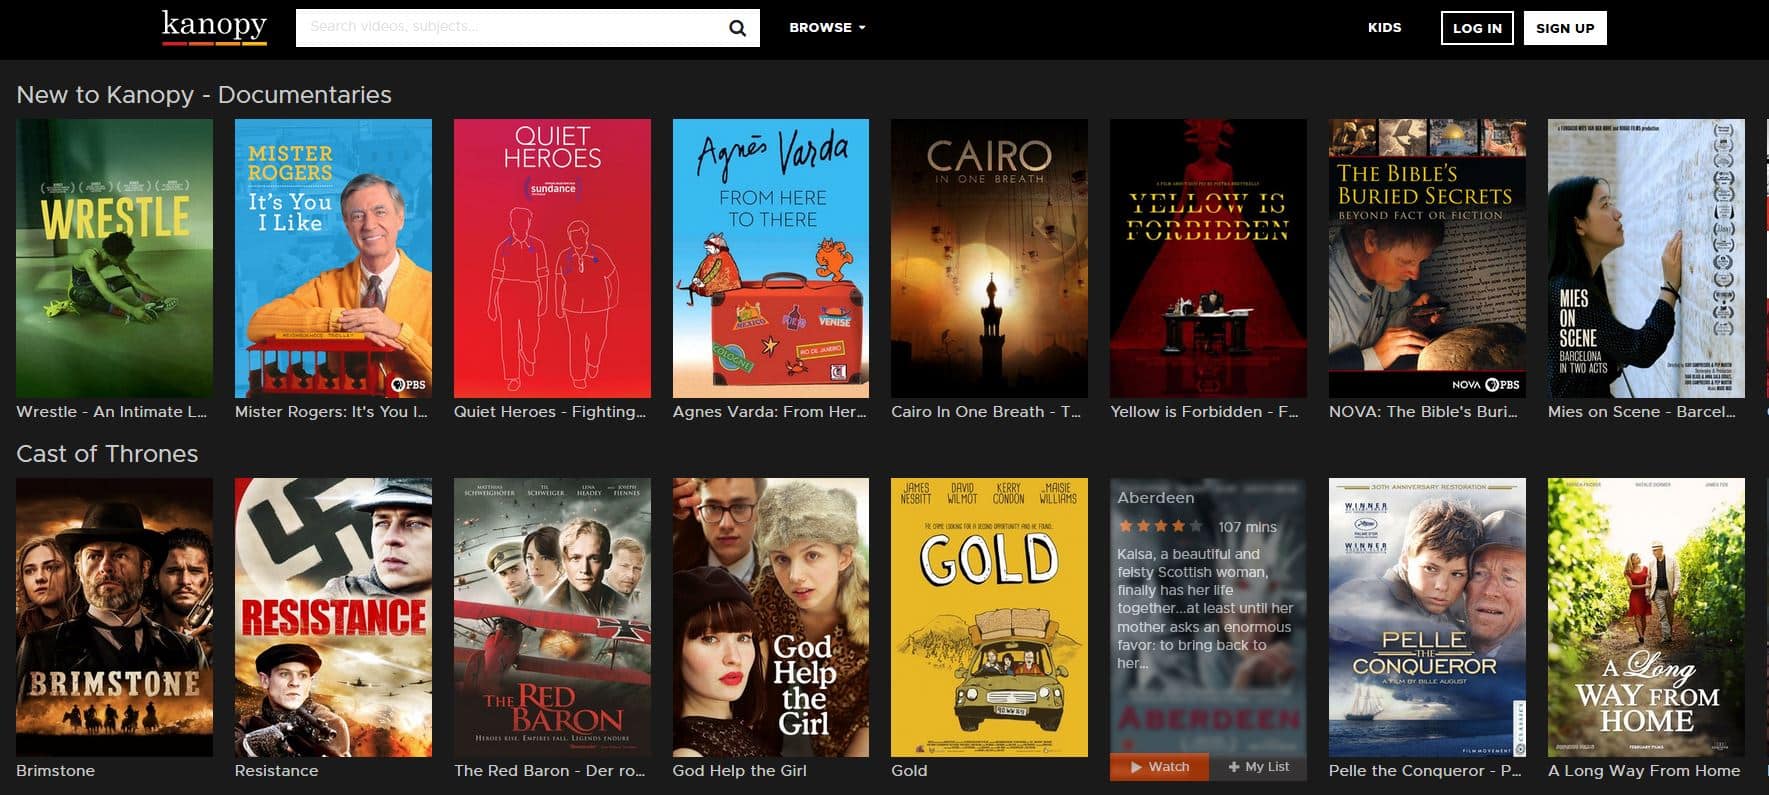1769x795 pixels.
Task: Open the Pelle the Conqueror poster
Action: [1427, 617]
